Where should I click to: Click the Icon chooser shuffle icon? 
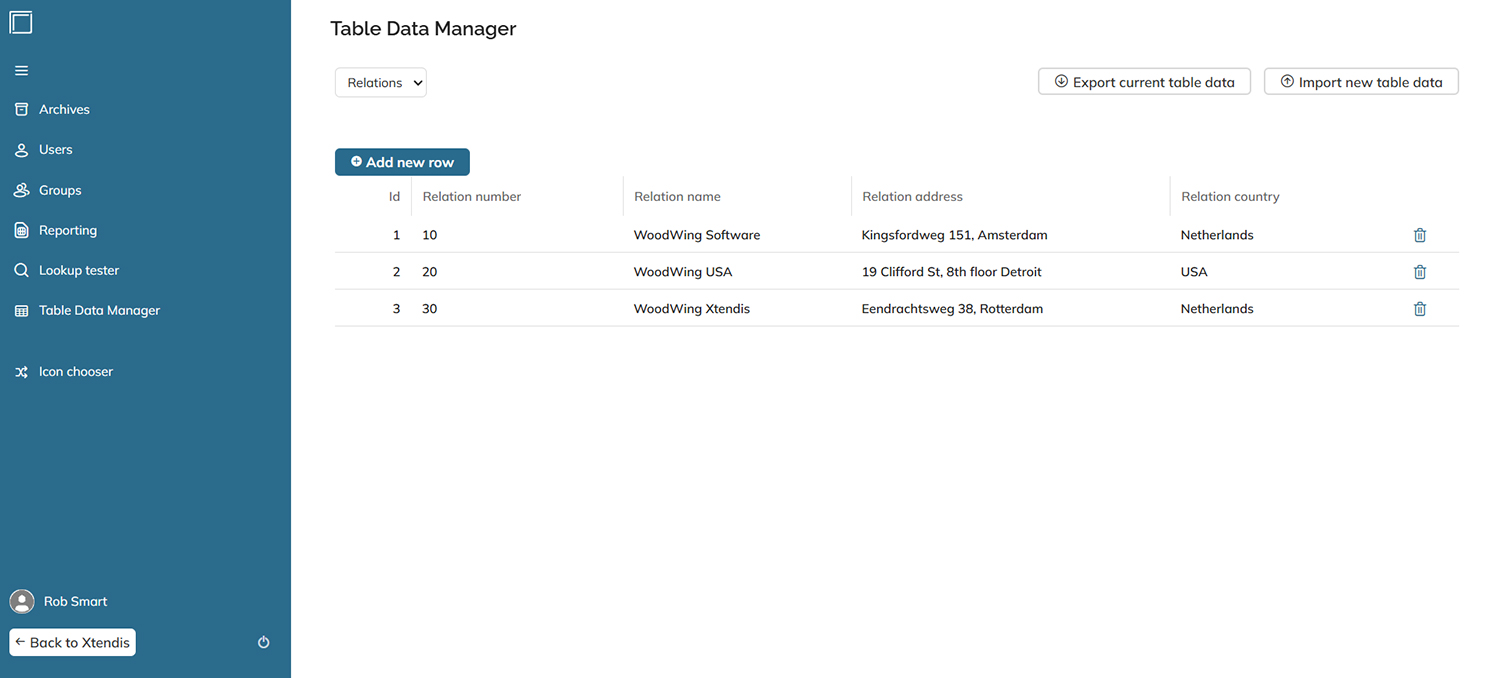pyautogui.click(x=21, y=372)
